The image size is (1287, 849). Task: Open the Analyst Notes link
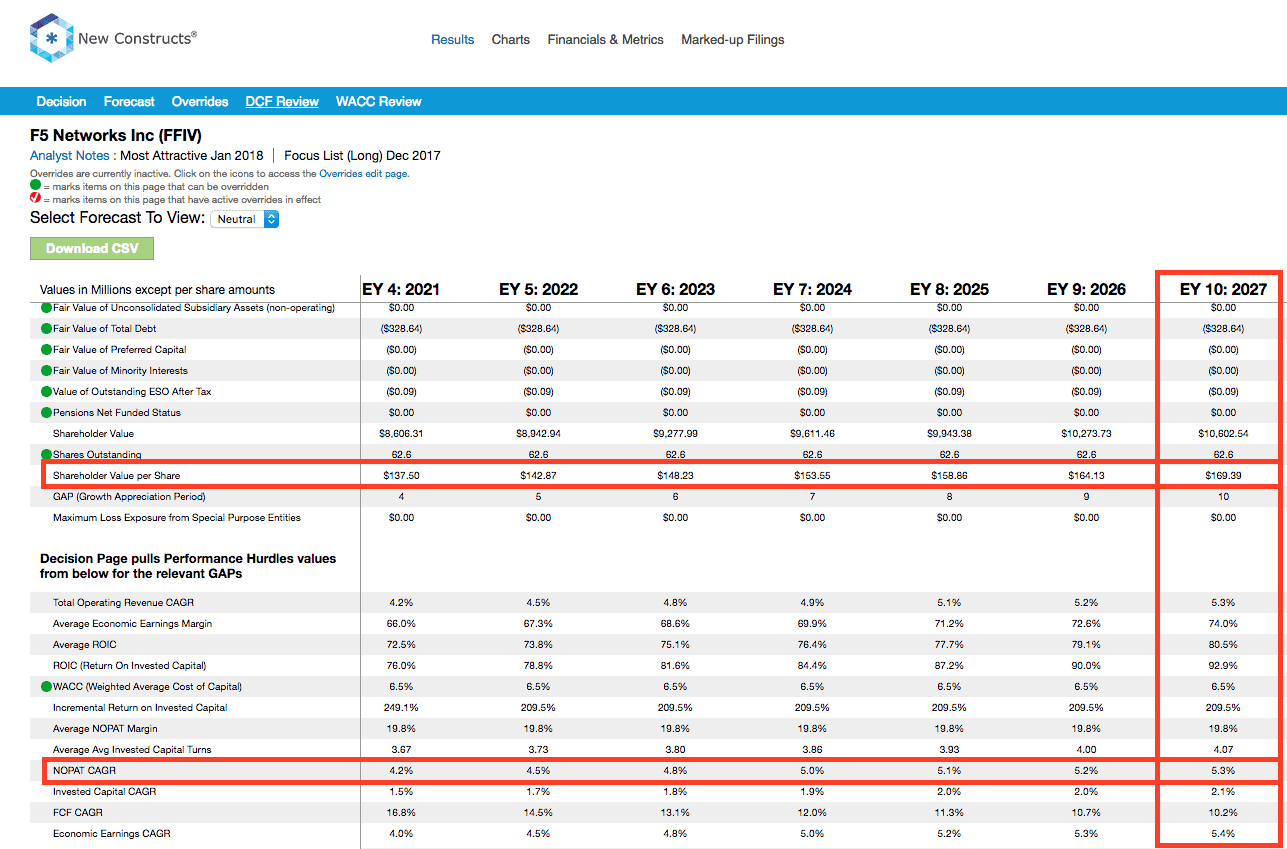click(x=70, y=155)
